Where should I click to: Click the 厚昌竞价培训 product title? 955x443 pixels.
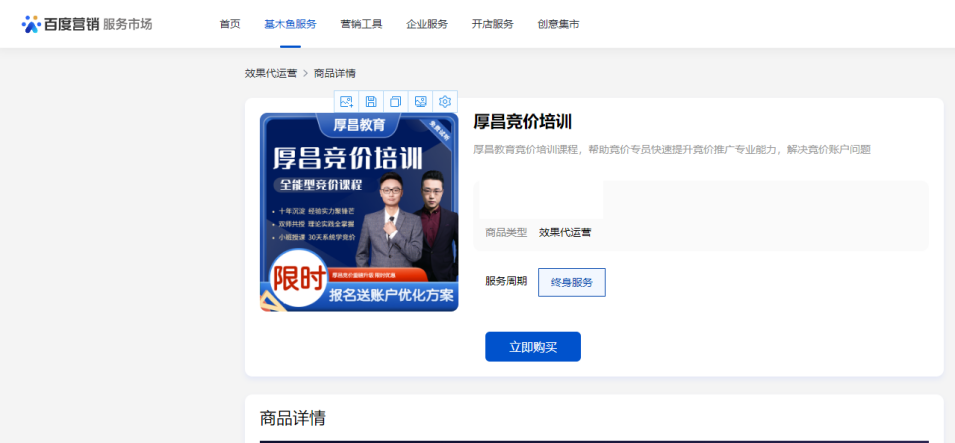(x=523, y=122)
